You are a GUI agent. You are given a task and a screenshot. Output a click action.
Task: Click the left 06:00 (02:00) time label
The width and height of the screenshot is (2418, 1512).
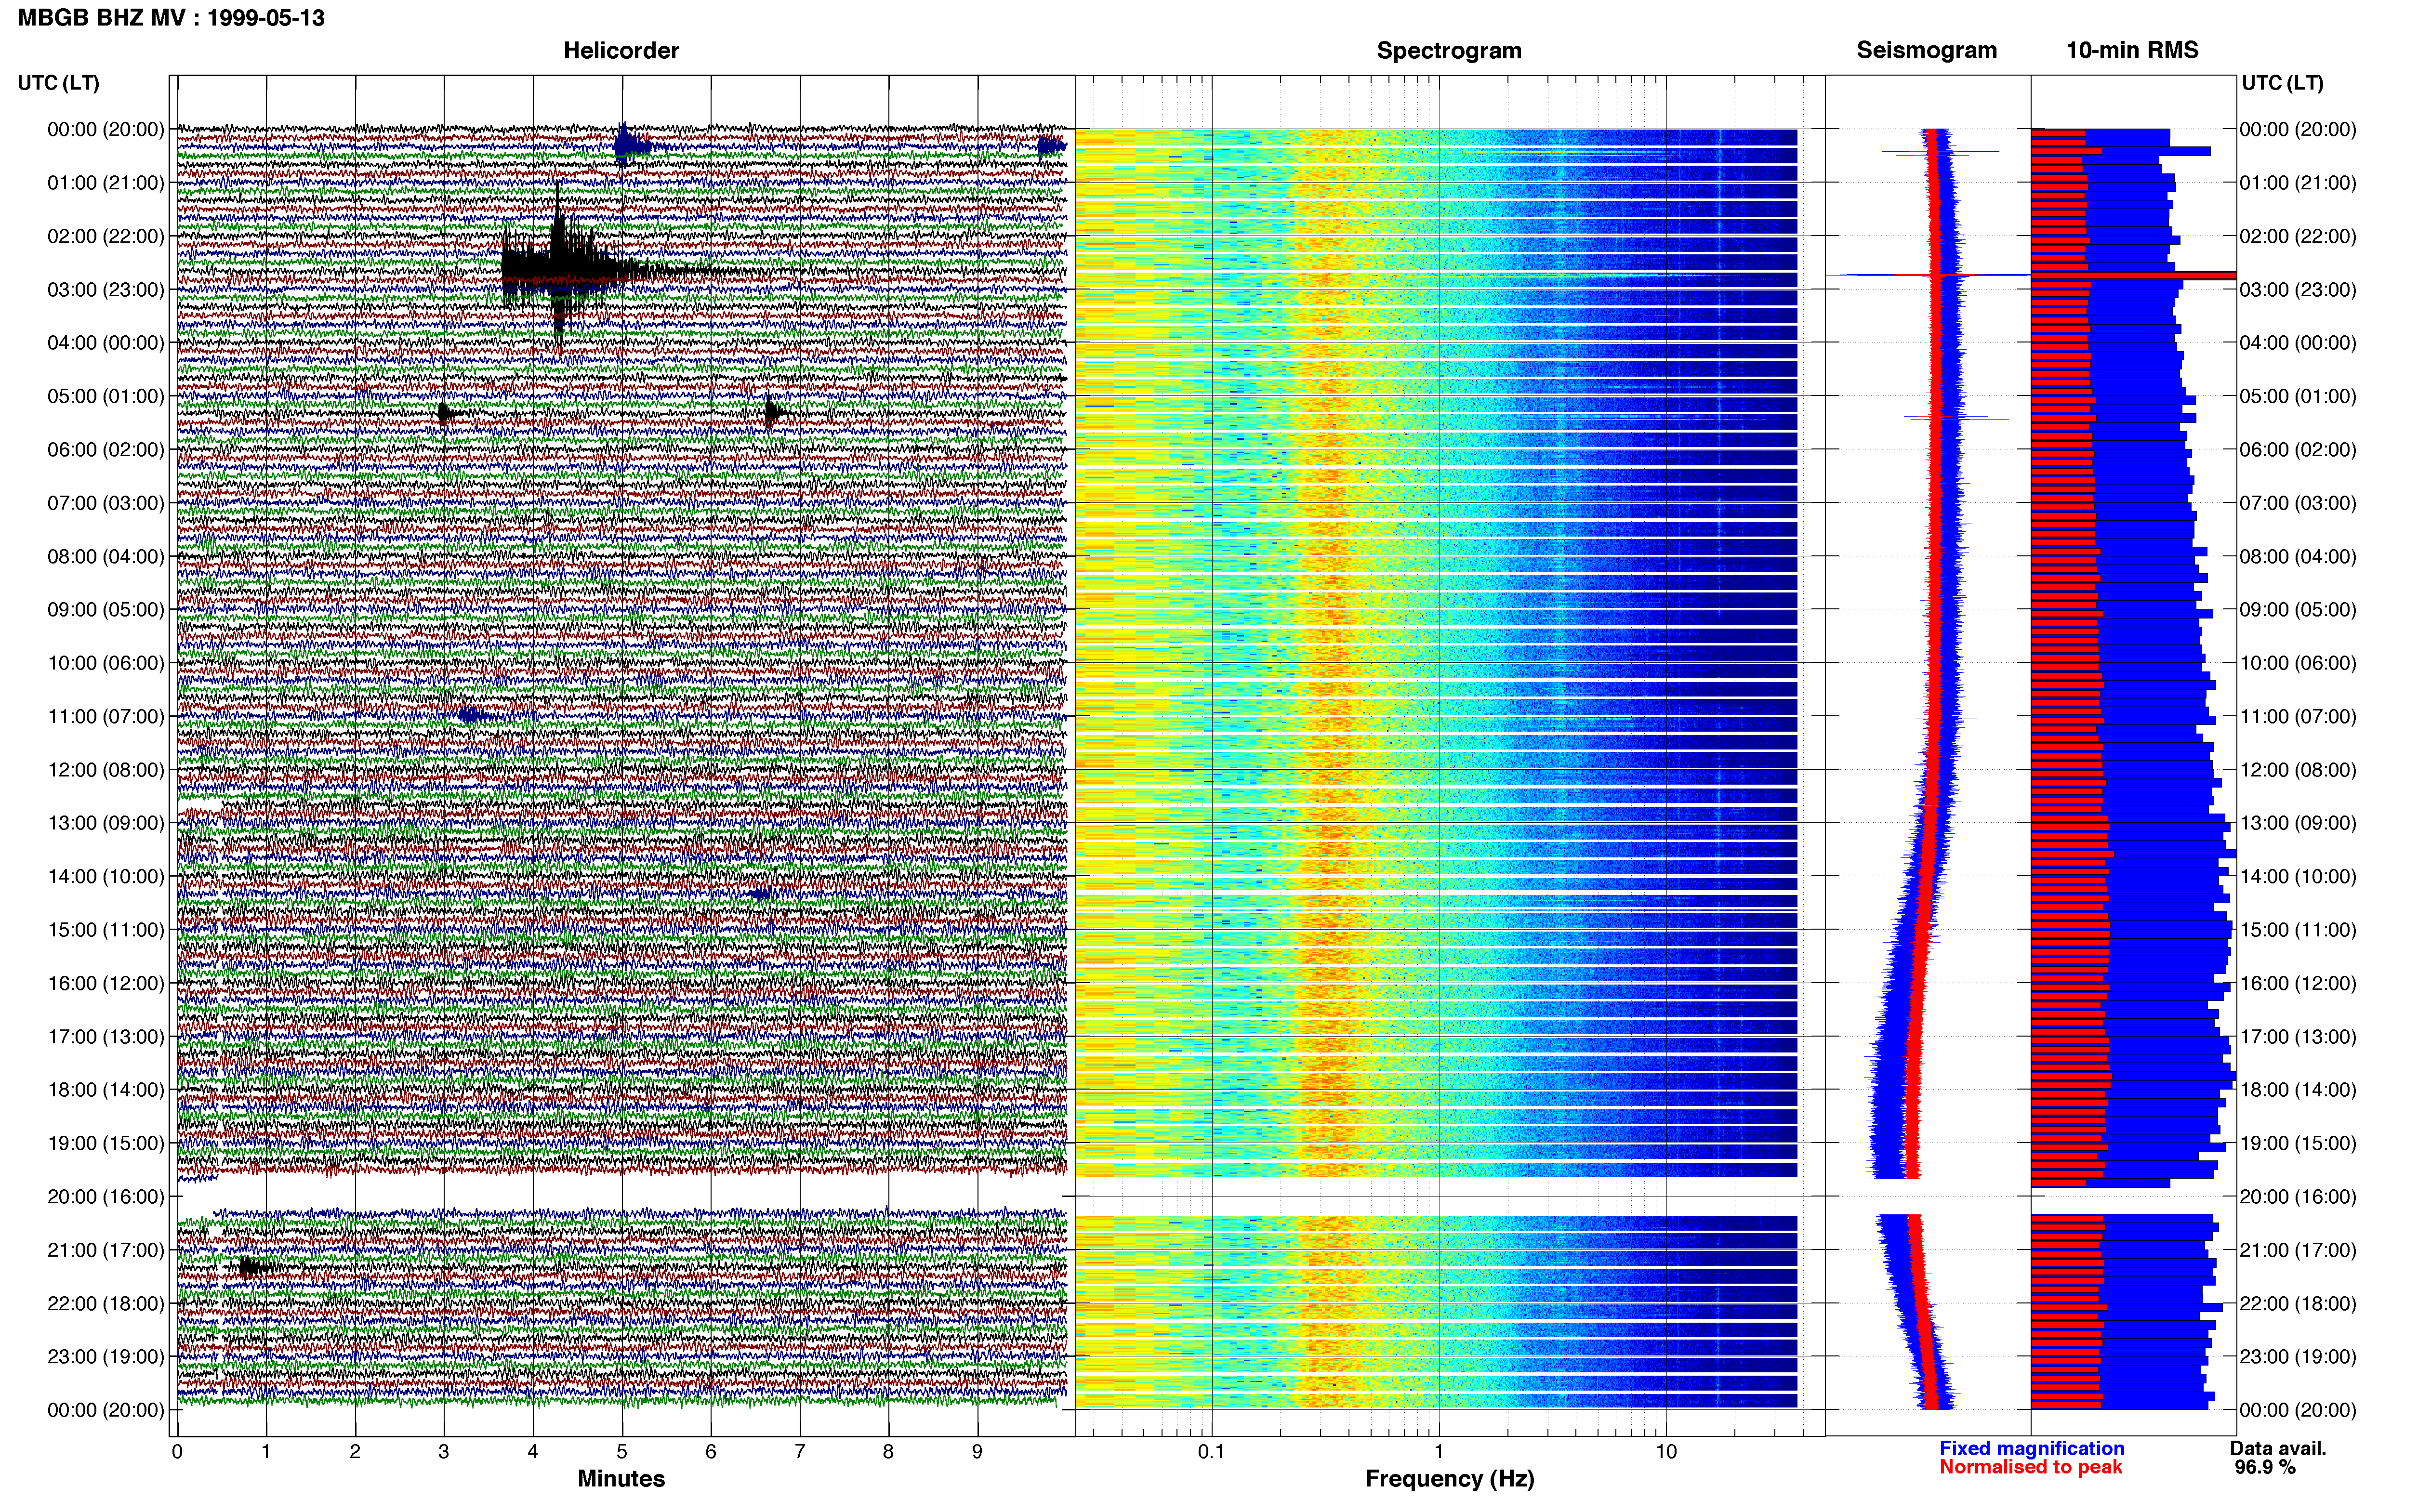point(106,449)
